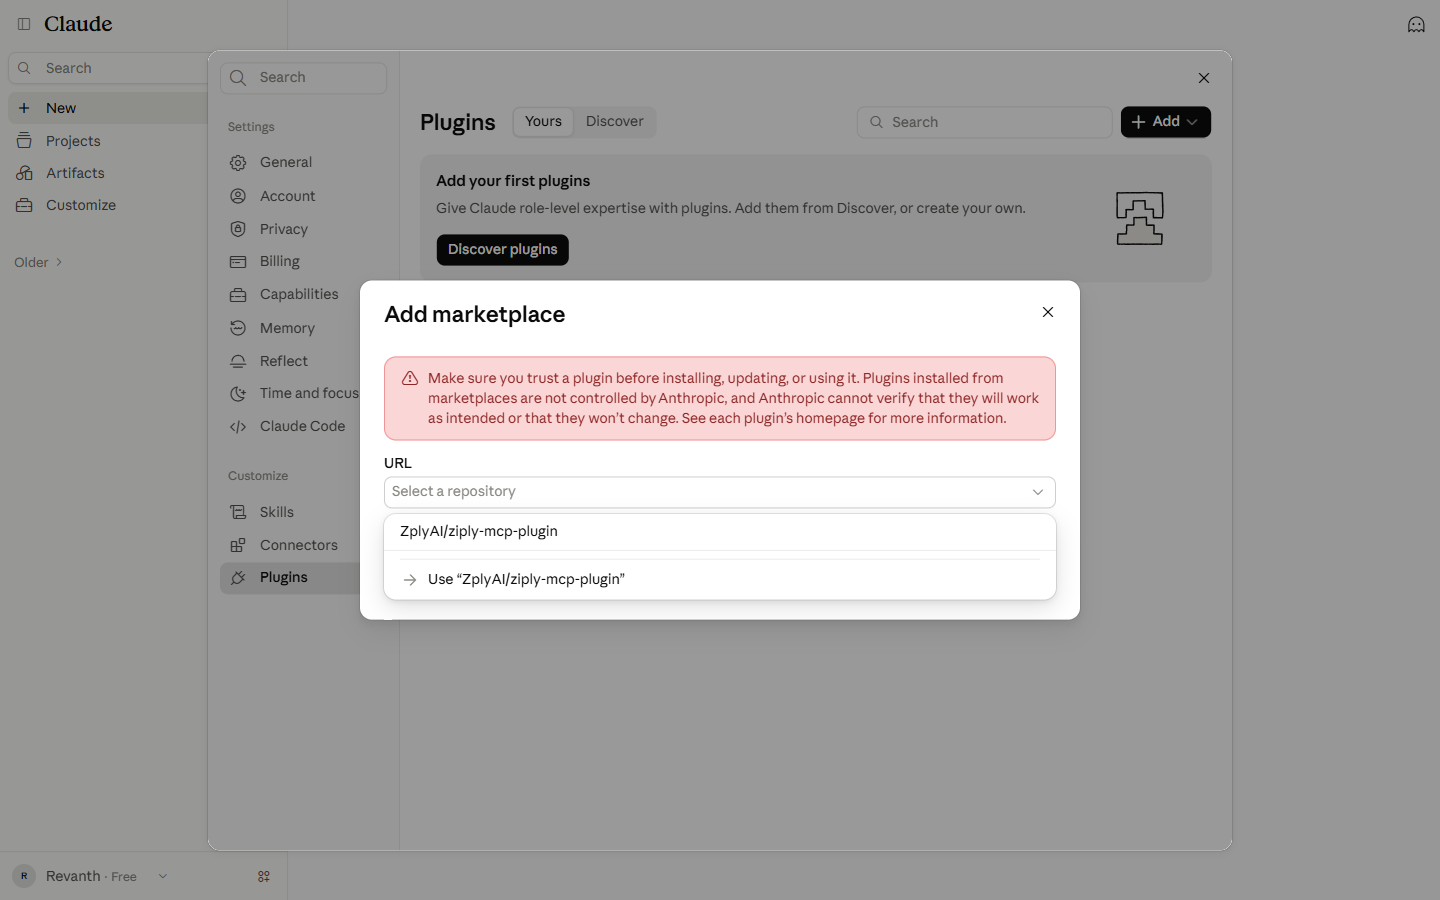Switch to the Discover tab
The width and height of the screenshot is (1440, 900).
coord(615,122)
